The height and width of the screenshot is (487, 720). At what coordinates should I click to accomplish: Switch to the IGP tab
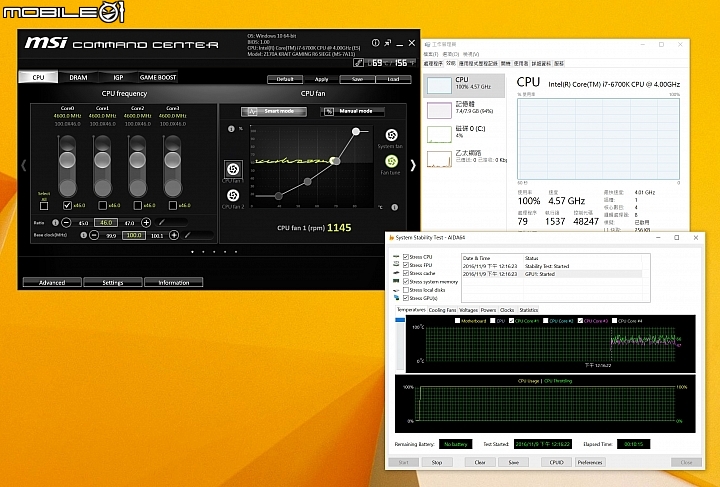click(118, 77)
